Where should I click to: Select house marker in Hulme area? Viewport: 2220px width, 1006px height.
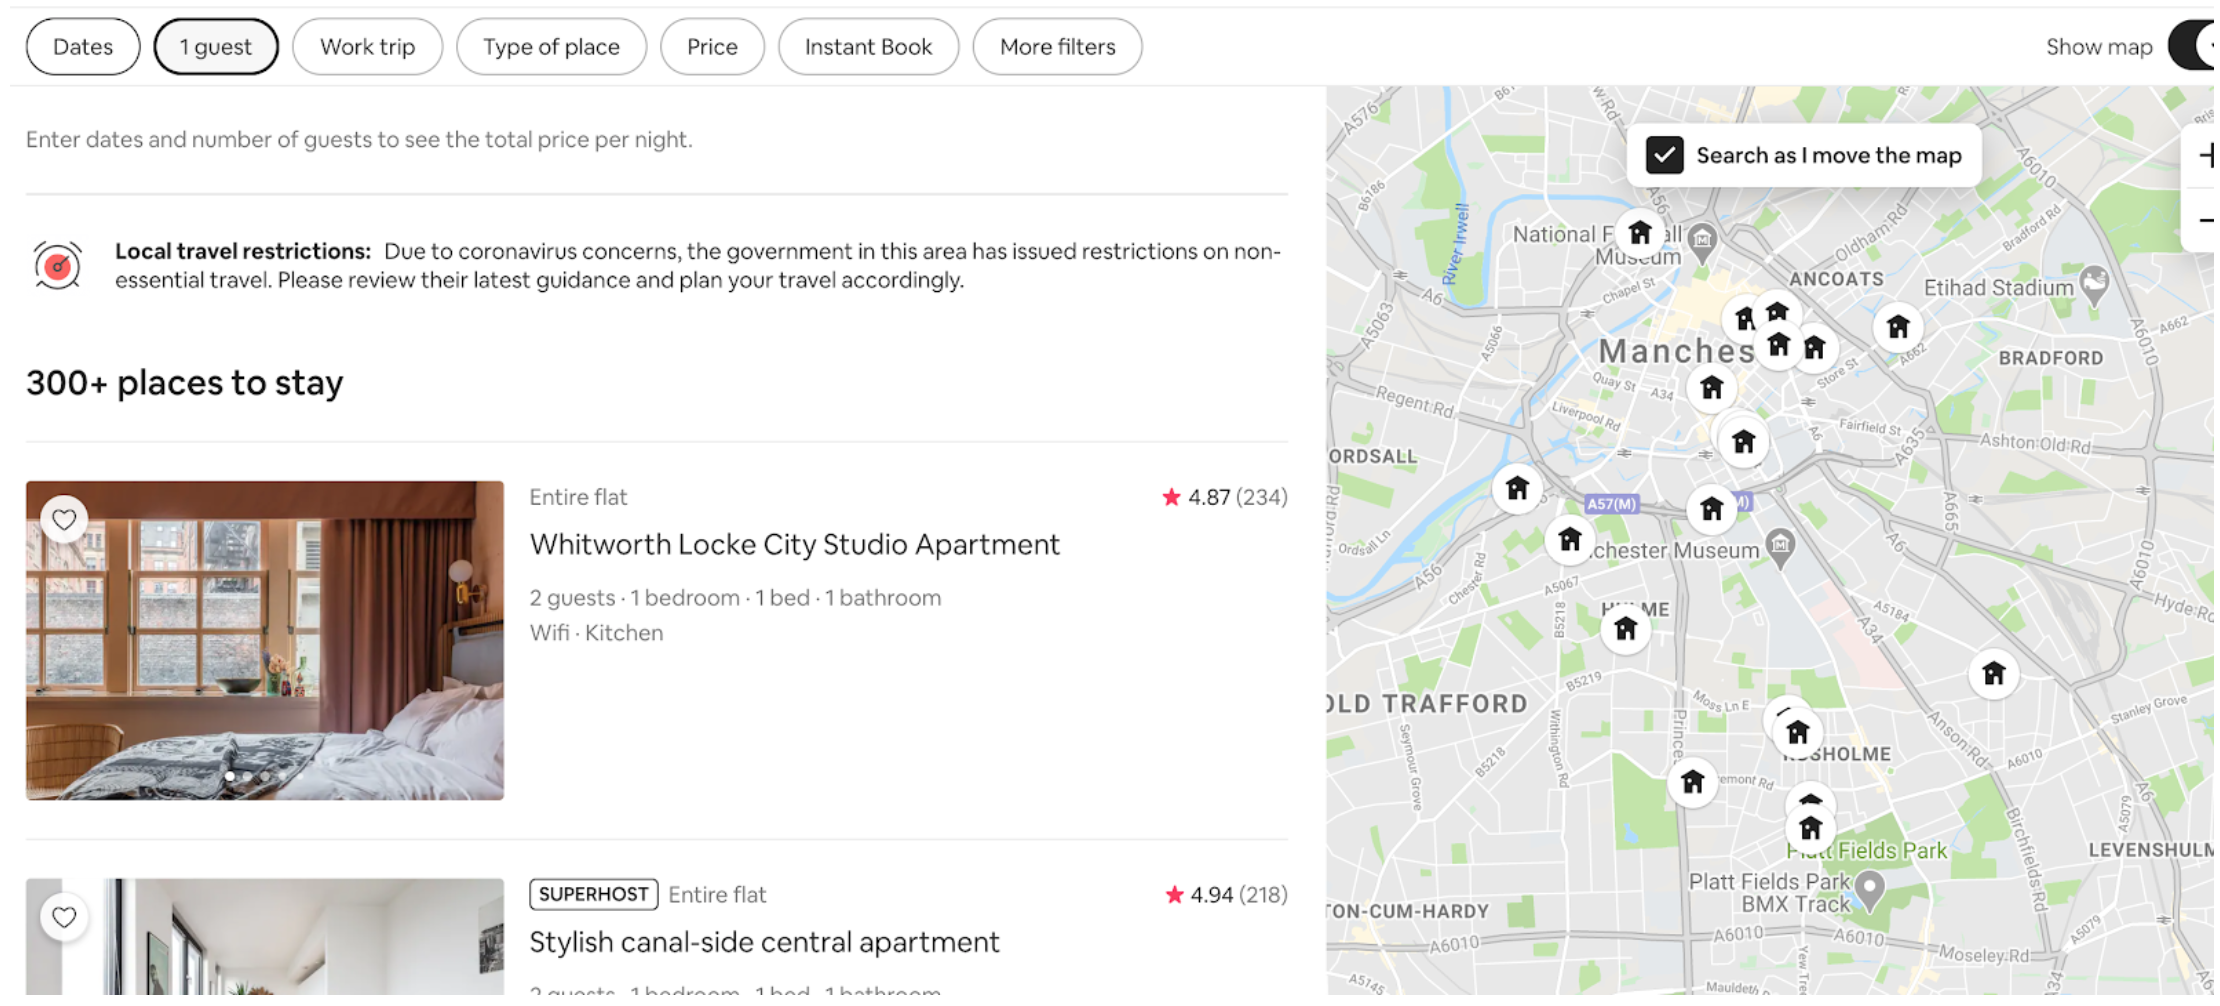(x=1625, y=629)
